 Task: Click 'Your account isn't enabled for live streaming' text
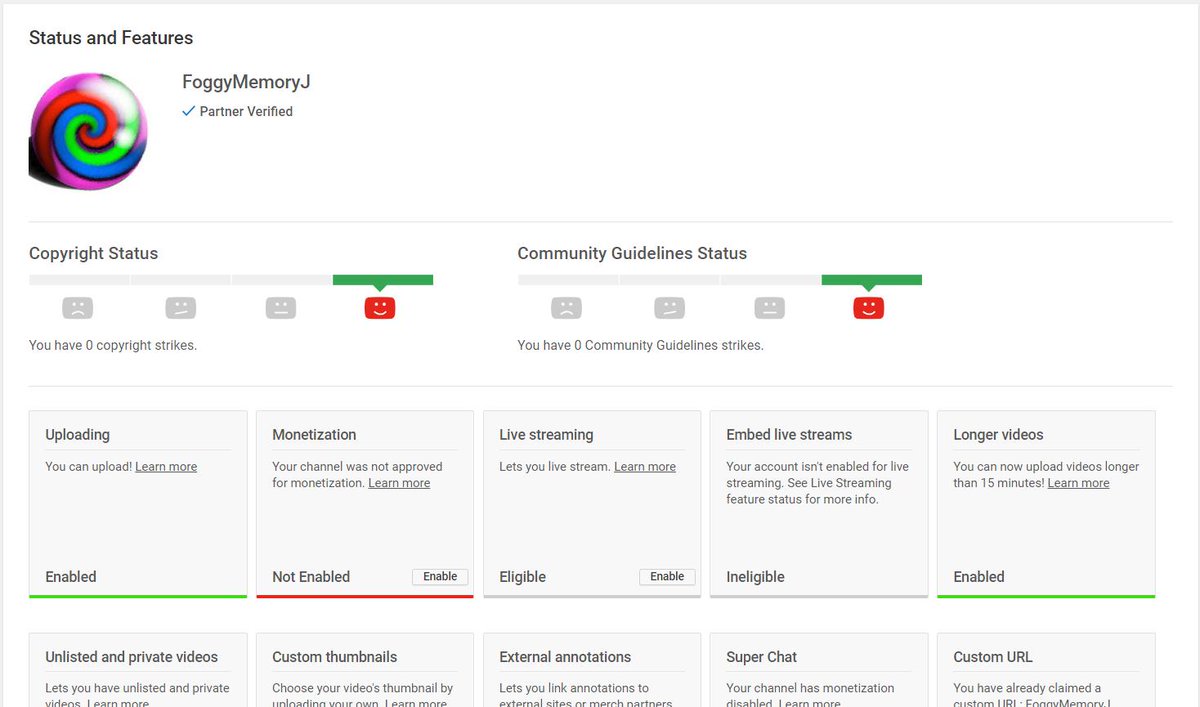817,483
